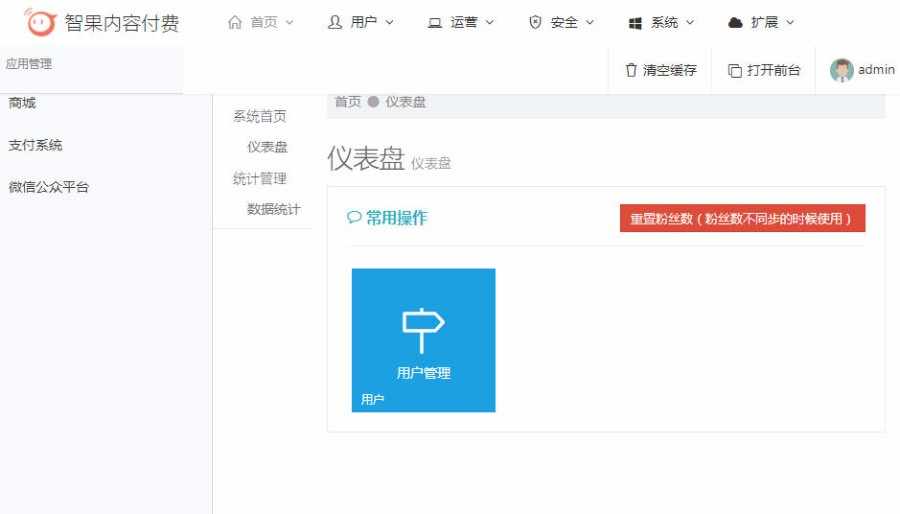The image size is (900, 514).
Task: Open the 用户 top menu
Action: click(x=361, y=22)
